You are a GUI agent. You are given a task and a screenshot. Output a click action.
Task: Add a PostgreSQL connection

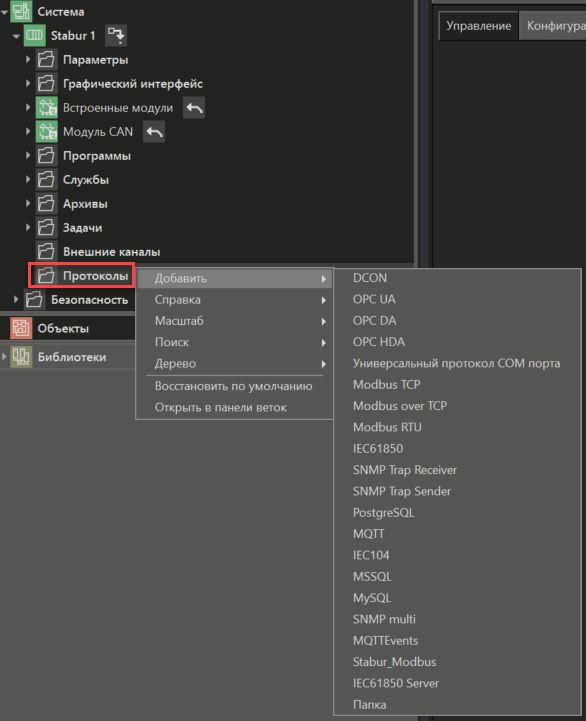tap(457, 513)
